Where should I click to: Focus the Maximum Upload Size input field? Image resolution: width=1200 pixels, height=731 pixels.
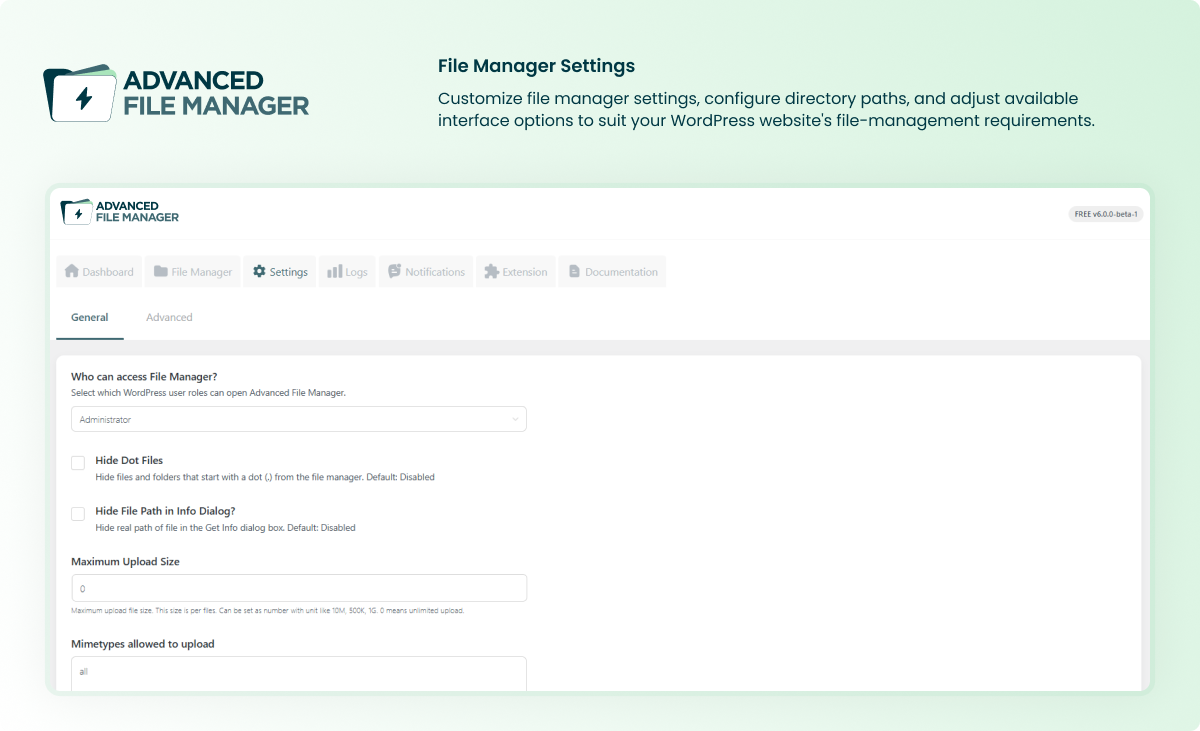(x=299, y=588)
